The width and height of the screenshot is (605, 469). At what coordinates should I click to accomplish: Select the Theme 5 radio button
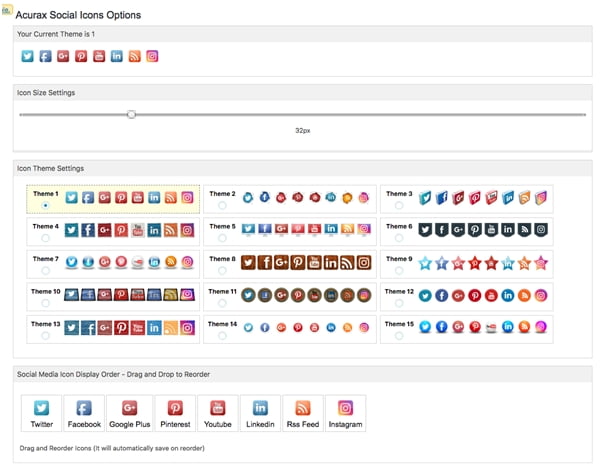[222, 238]
